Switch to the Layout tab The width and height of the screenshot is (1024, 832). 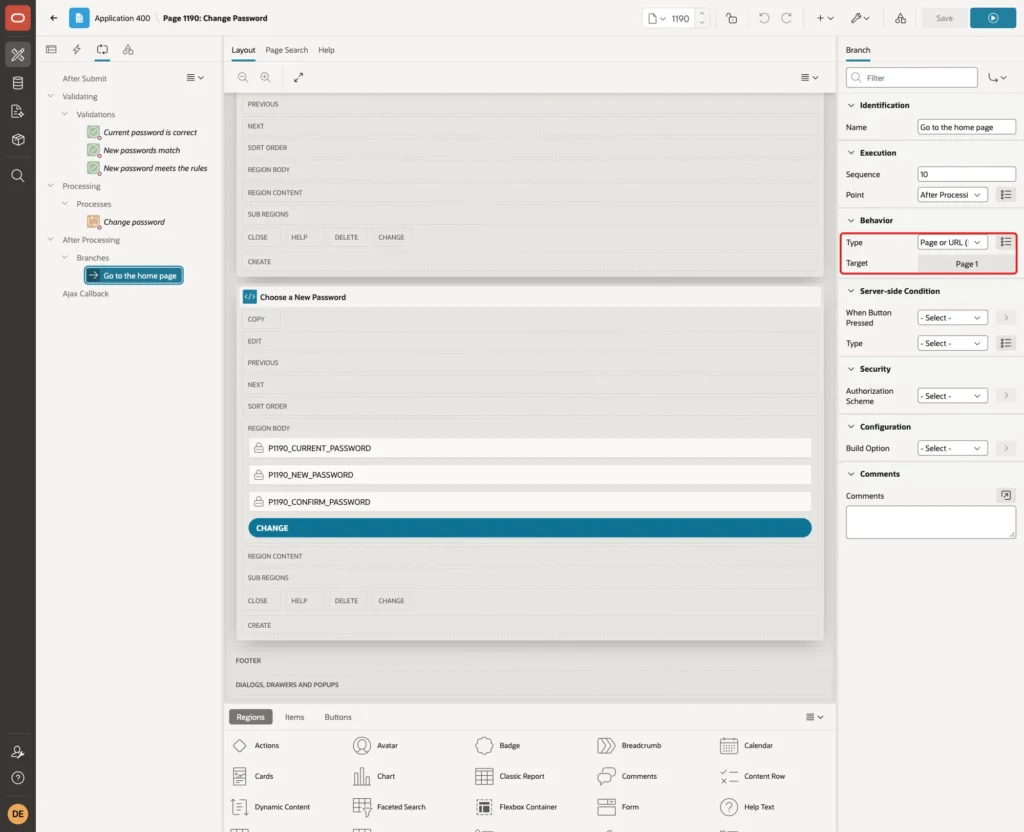[x=243, y=50]
